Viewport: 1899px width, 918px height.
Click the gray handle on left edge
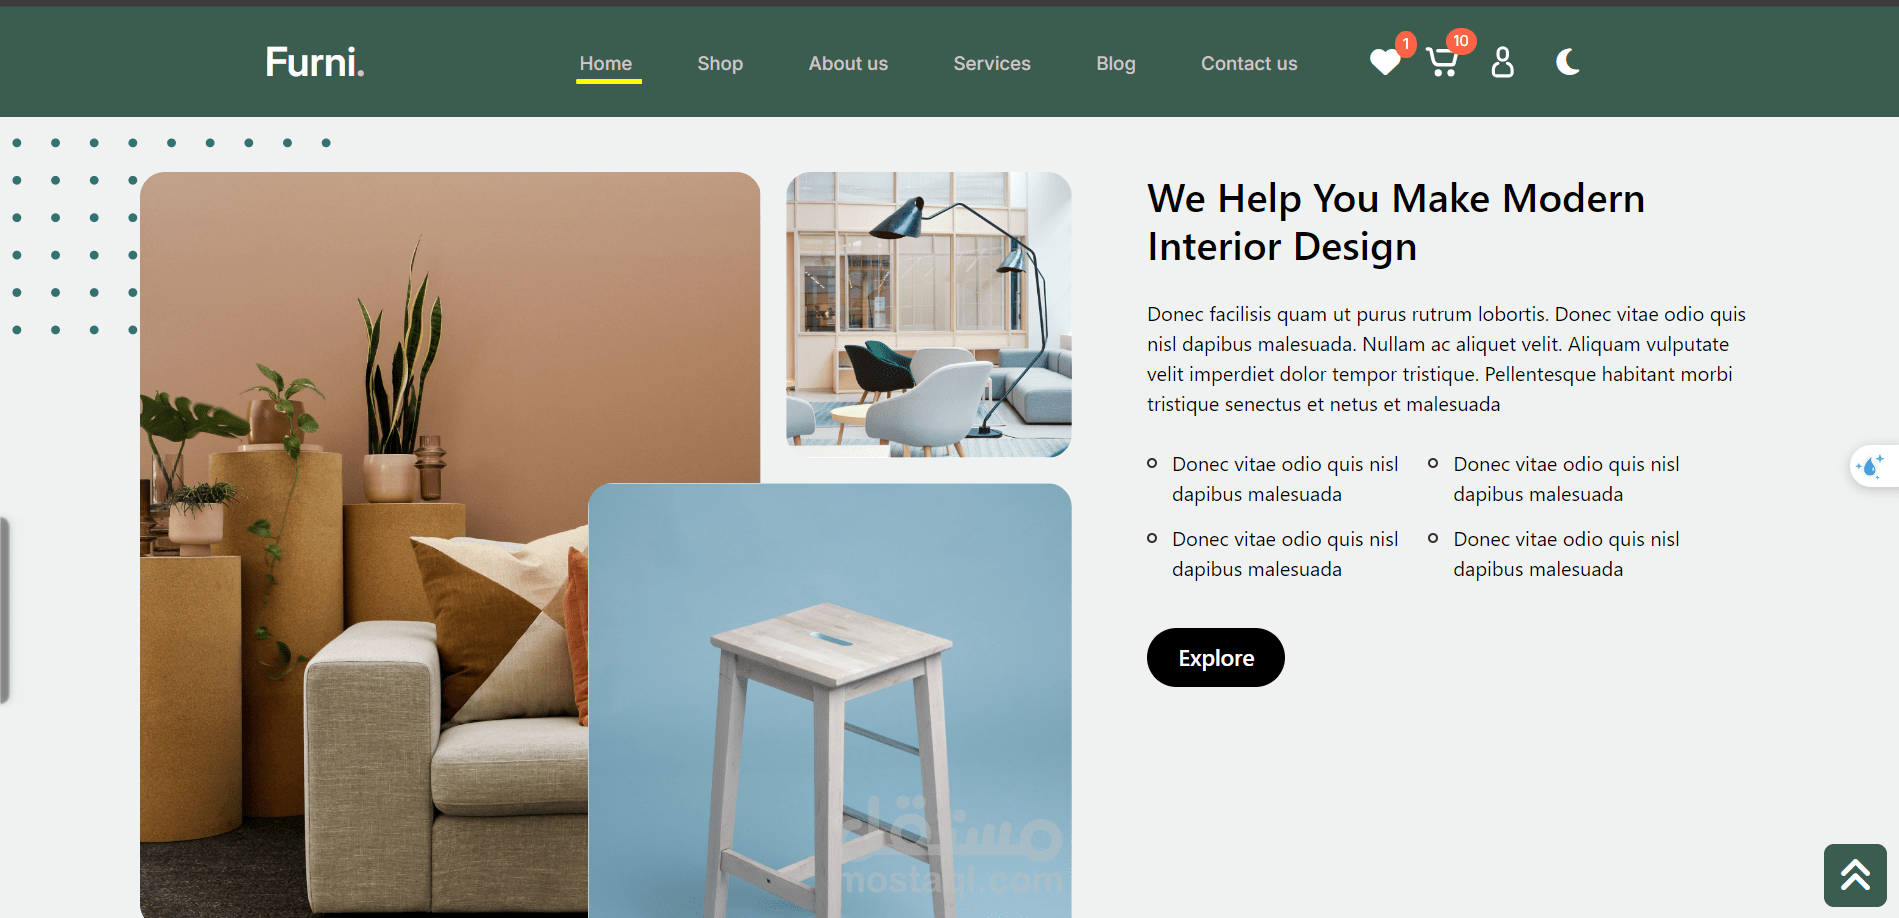4,610
